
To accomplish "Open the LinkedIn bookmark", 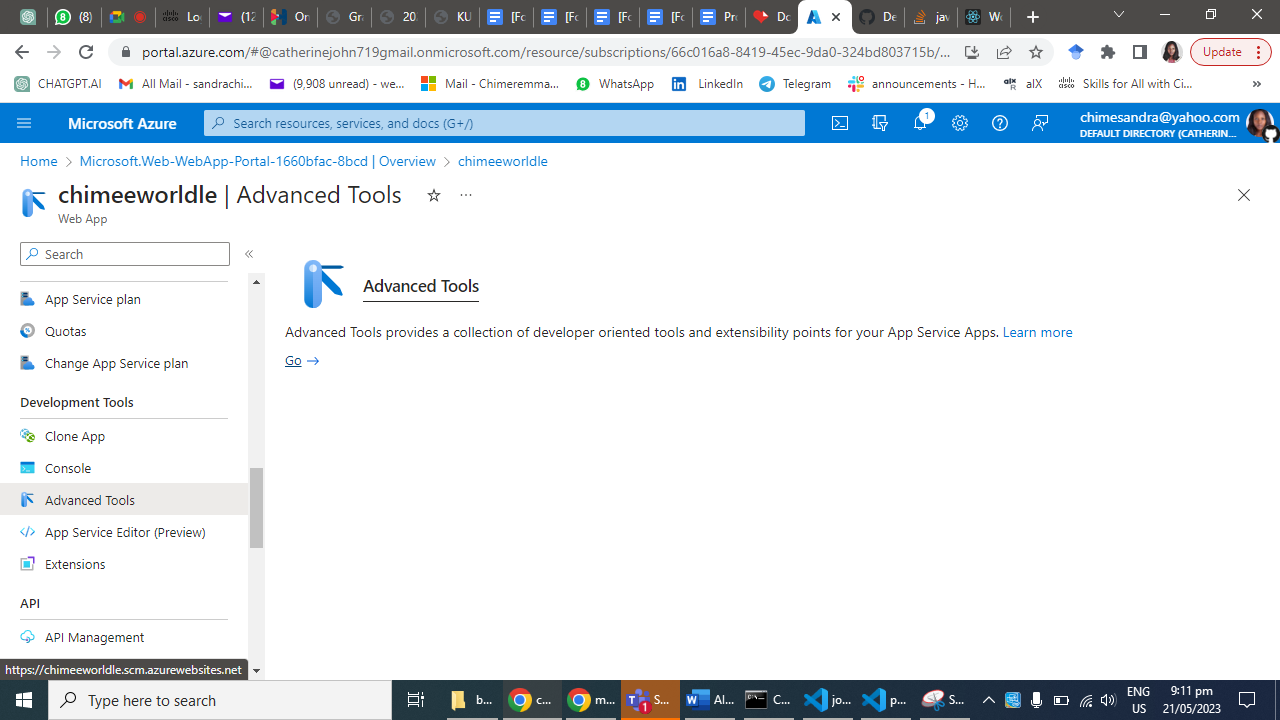I will (707, 84).
